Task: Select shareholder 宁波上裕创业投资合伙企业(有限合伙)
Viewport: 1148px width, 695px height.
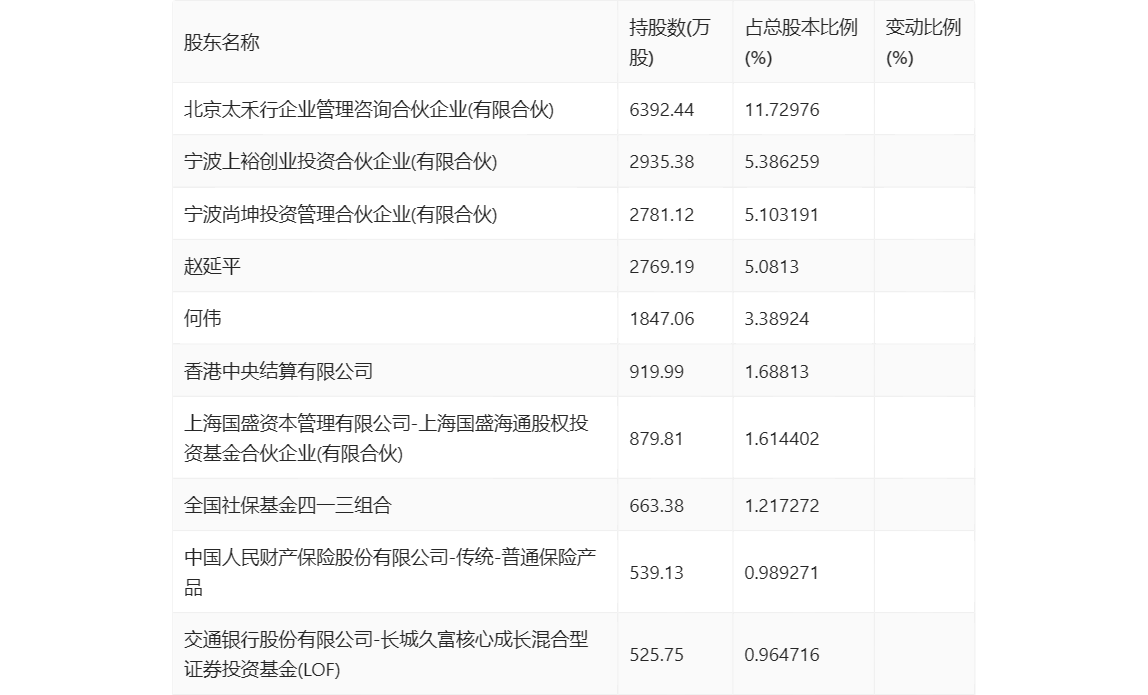Action: coord(340,162)
